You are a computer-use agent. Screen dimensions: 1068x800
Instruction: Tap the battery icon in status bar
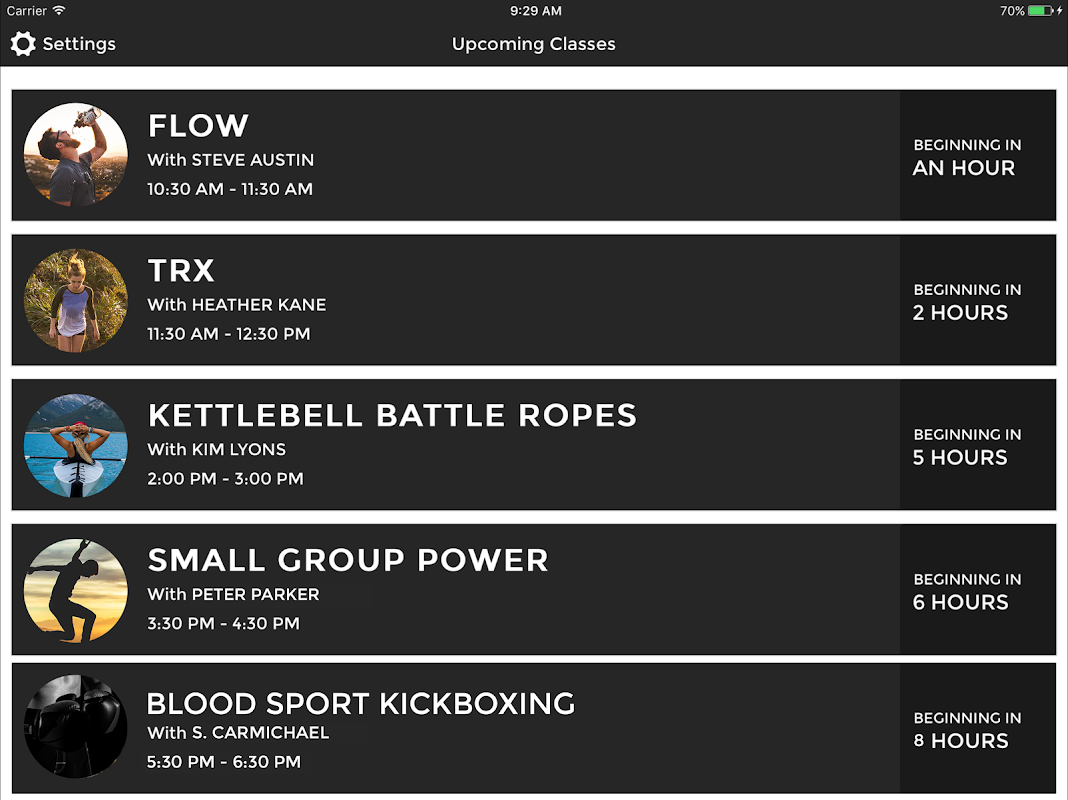tap(1041, 11)
